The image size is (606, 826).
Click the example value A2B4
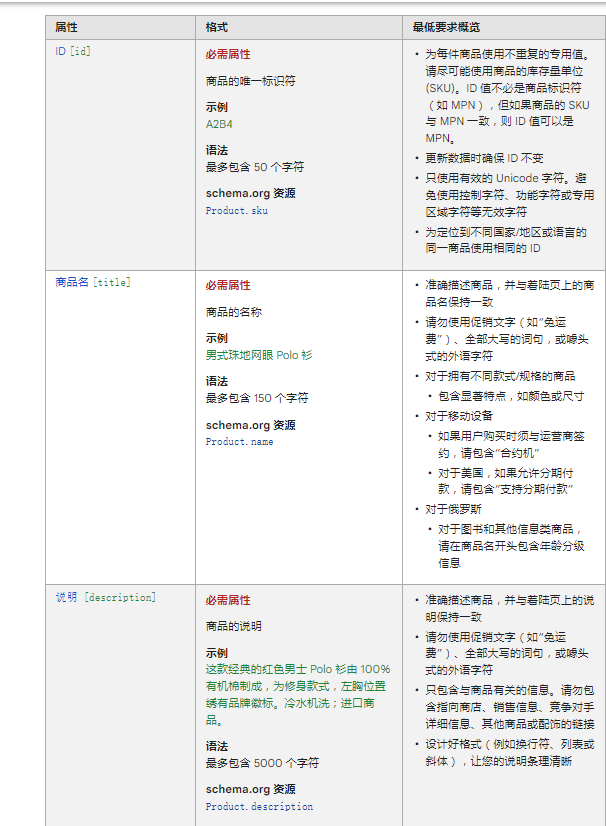click(219, 124)
